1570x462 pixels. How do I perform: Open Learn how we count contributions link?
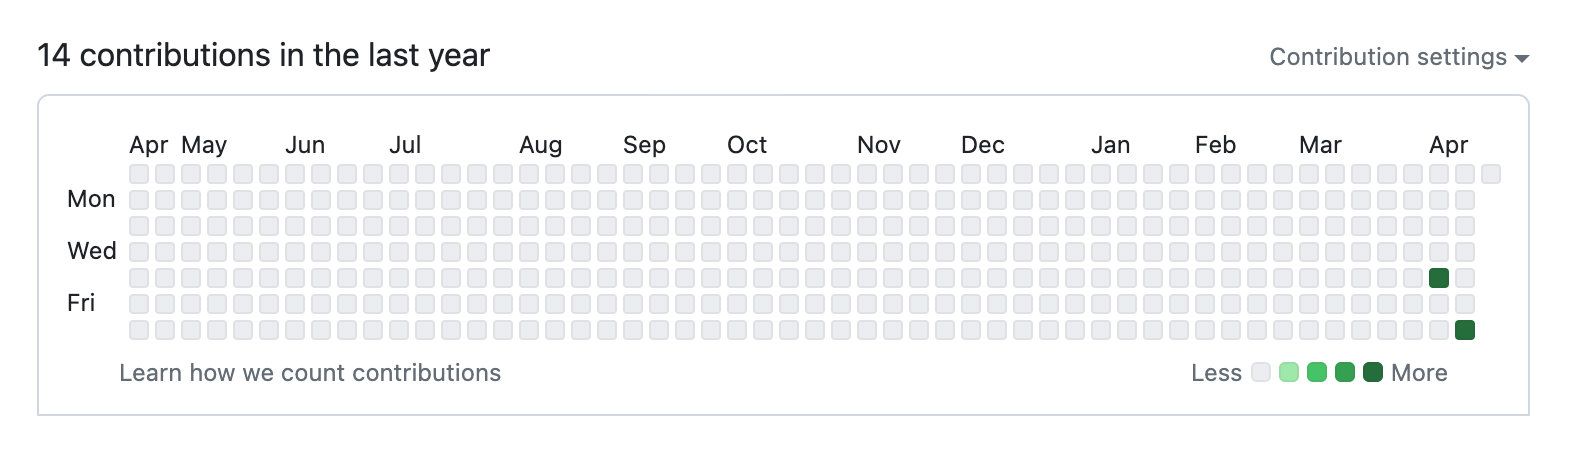[310, 373]
